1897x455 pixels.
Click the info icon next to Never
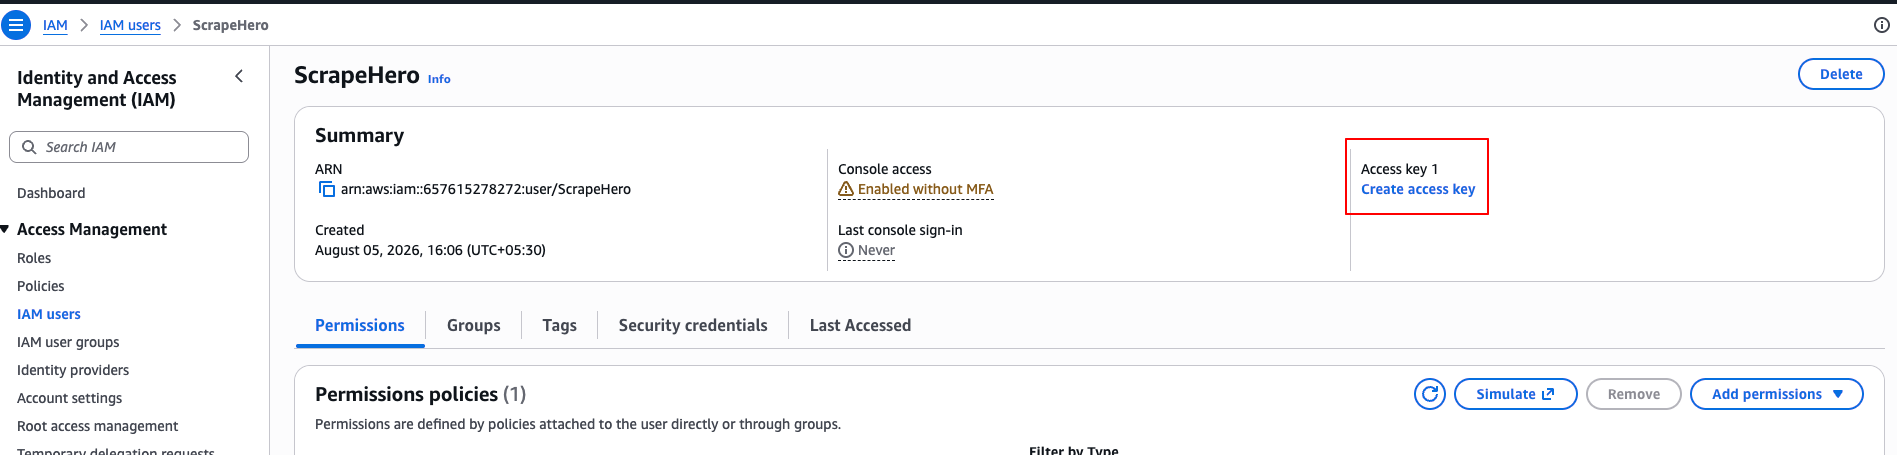(x=846, y=250)
